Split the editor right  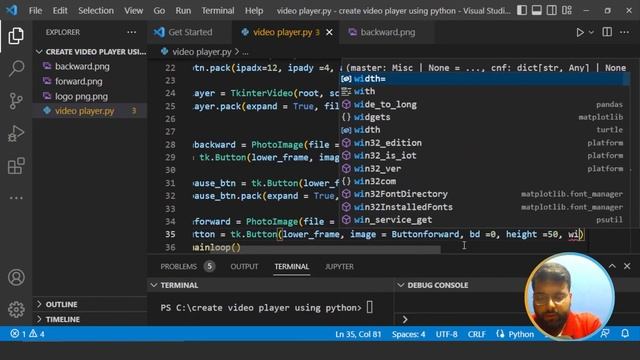(607, 32)
